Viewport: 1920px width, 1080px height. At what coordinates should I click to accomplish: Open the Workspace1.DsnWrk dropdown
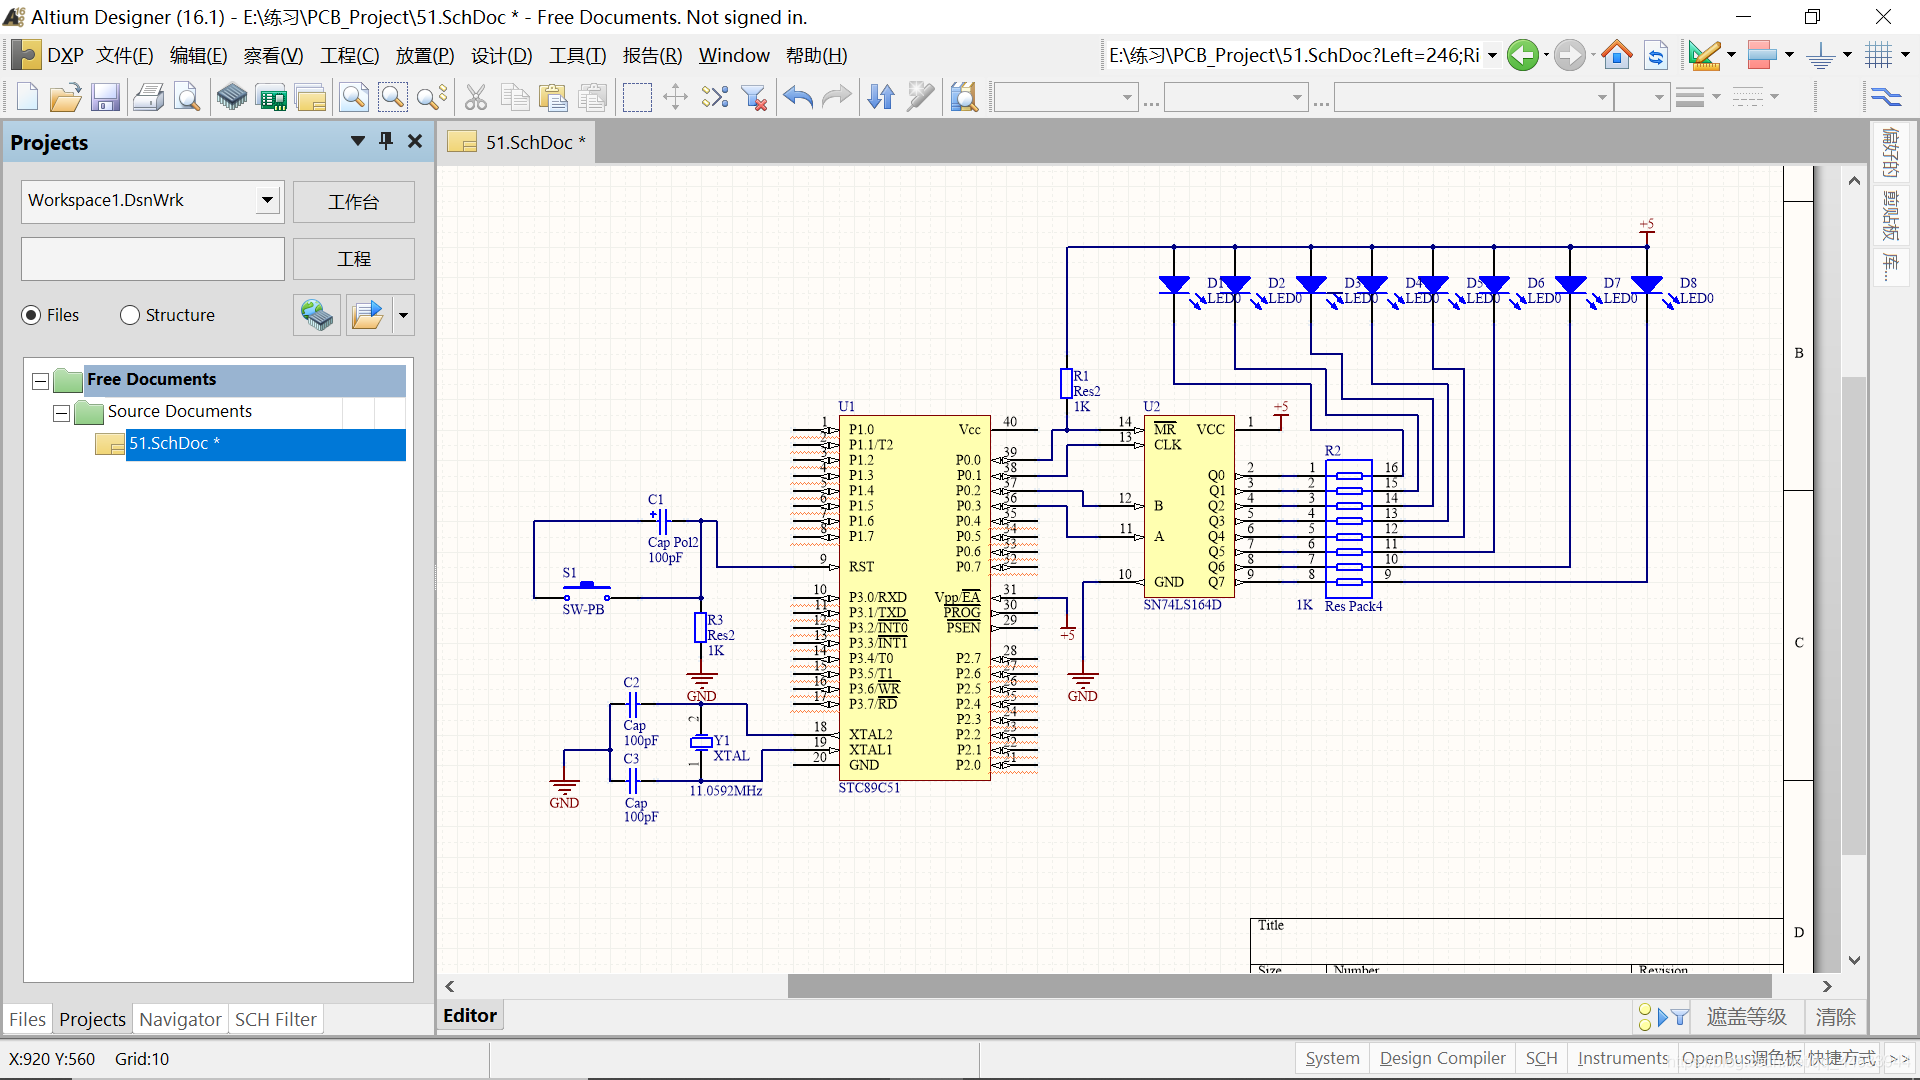pos(267,200)
